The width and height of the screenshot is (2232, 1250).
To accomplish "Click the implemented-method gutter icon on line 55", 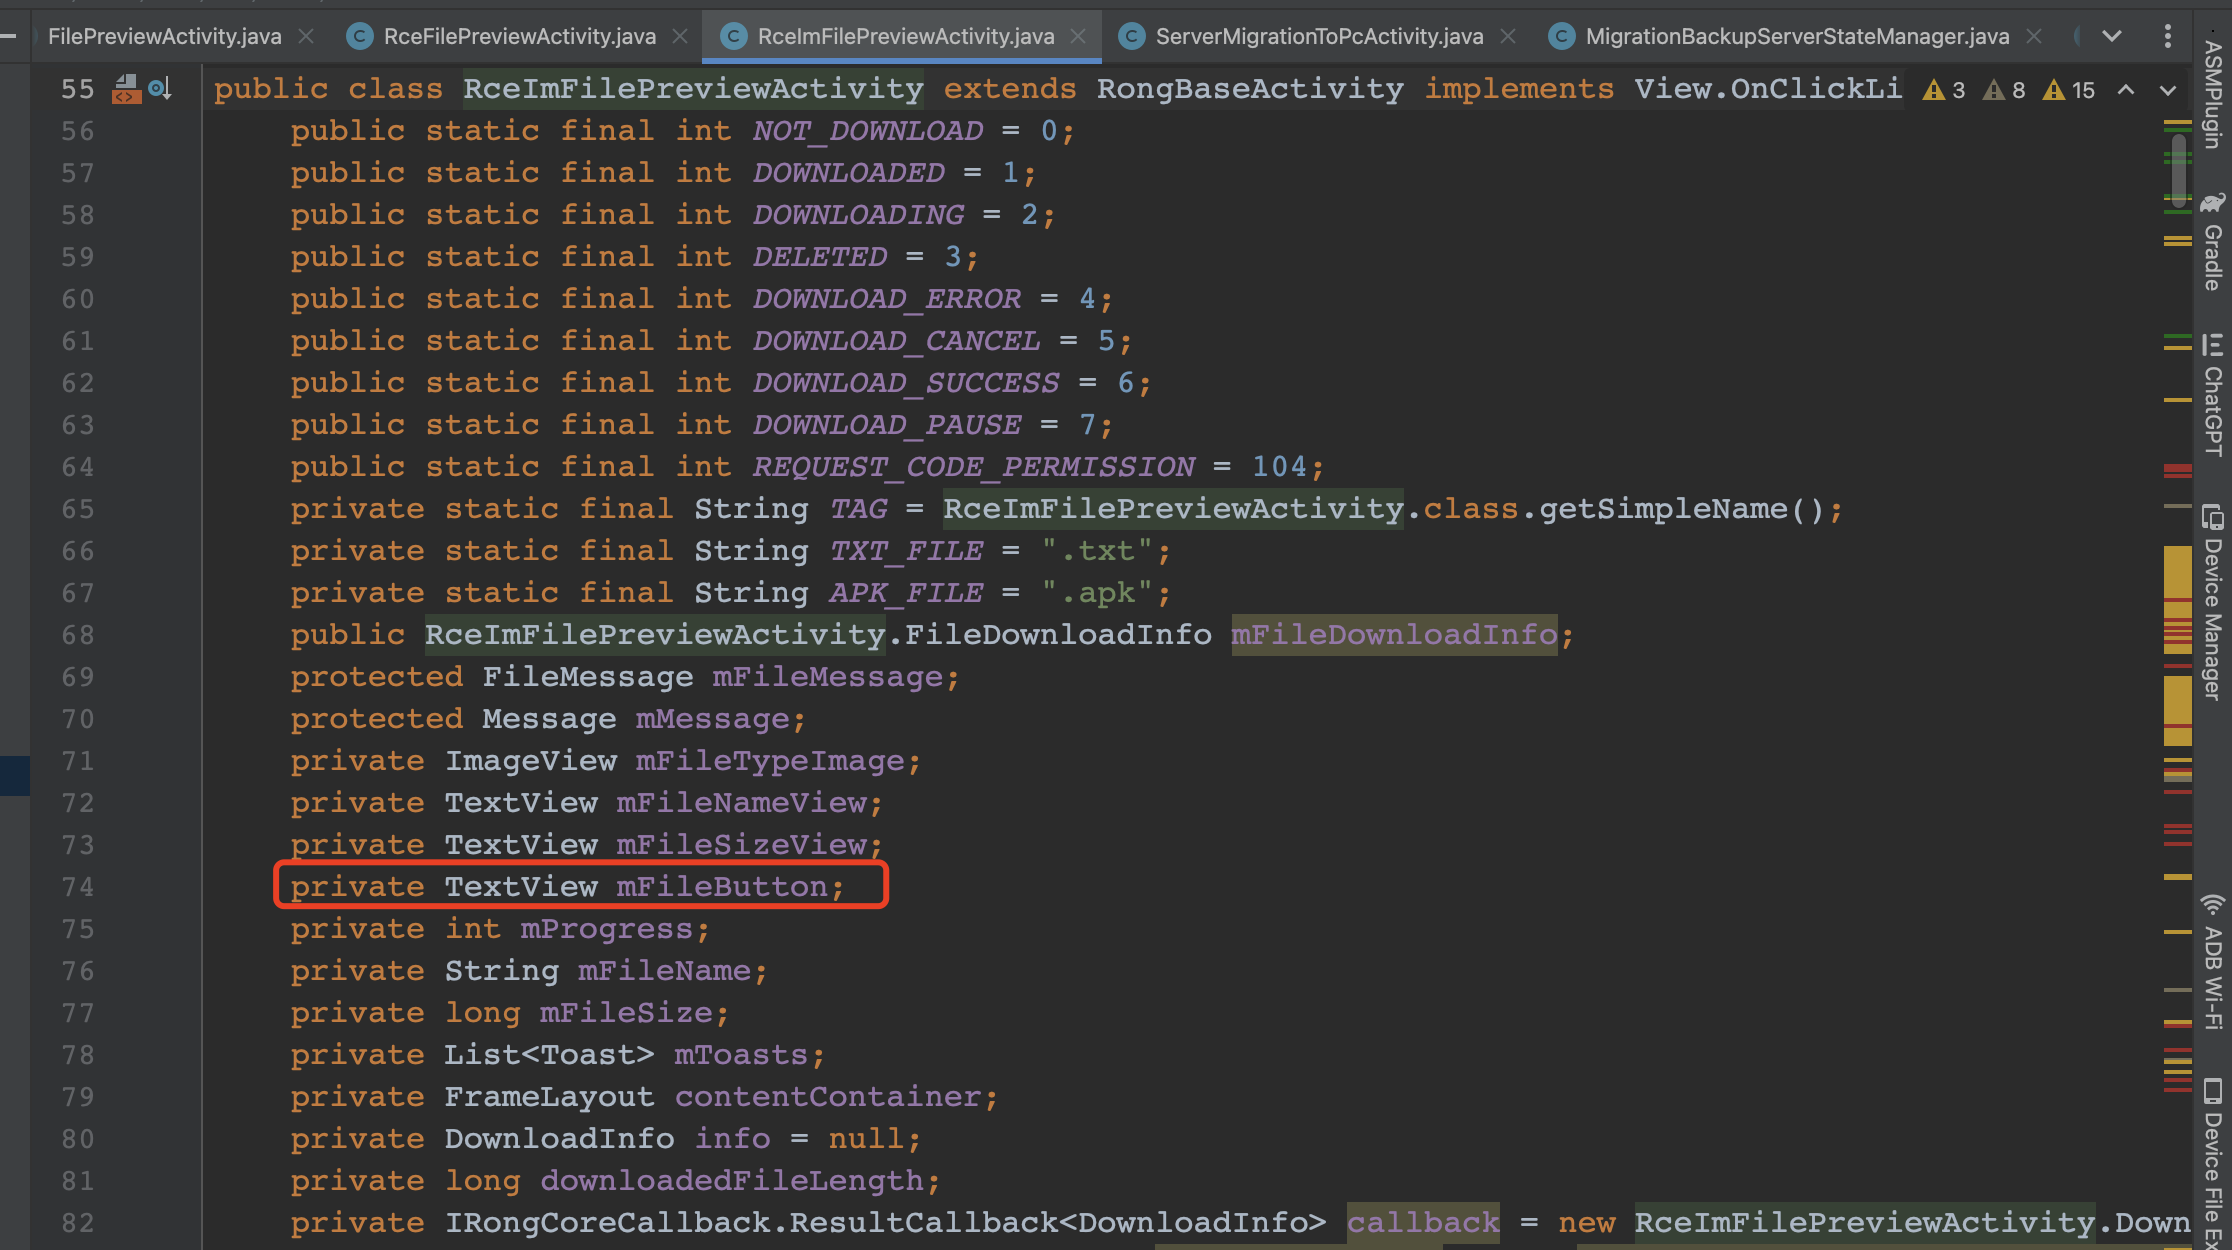I will pos(159,89).
